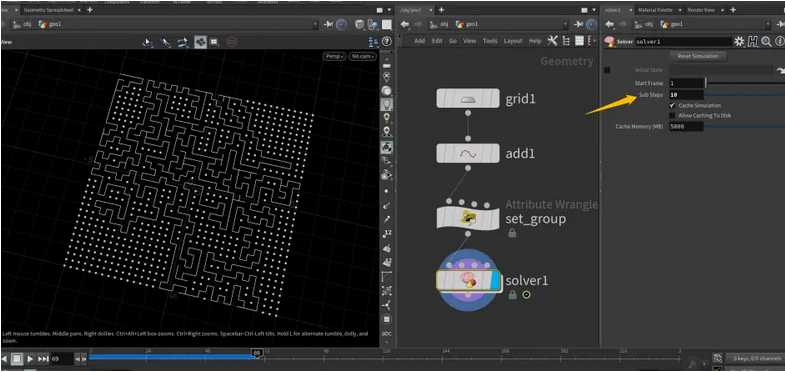This screenshot has height=372, width=785.
Task: Open the View menu in network editor
Action: (469, 41)
